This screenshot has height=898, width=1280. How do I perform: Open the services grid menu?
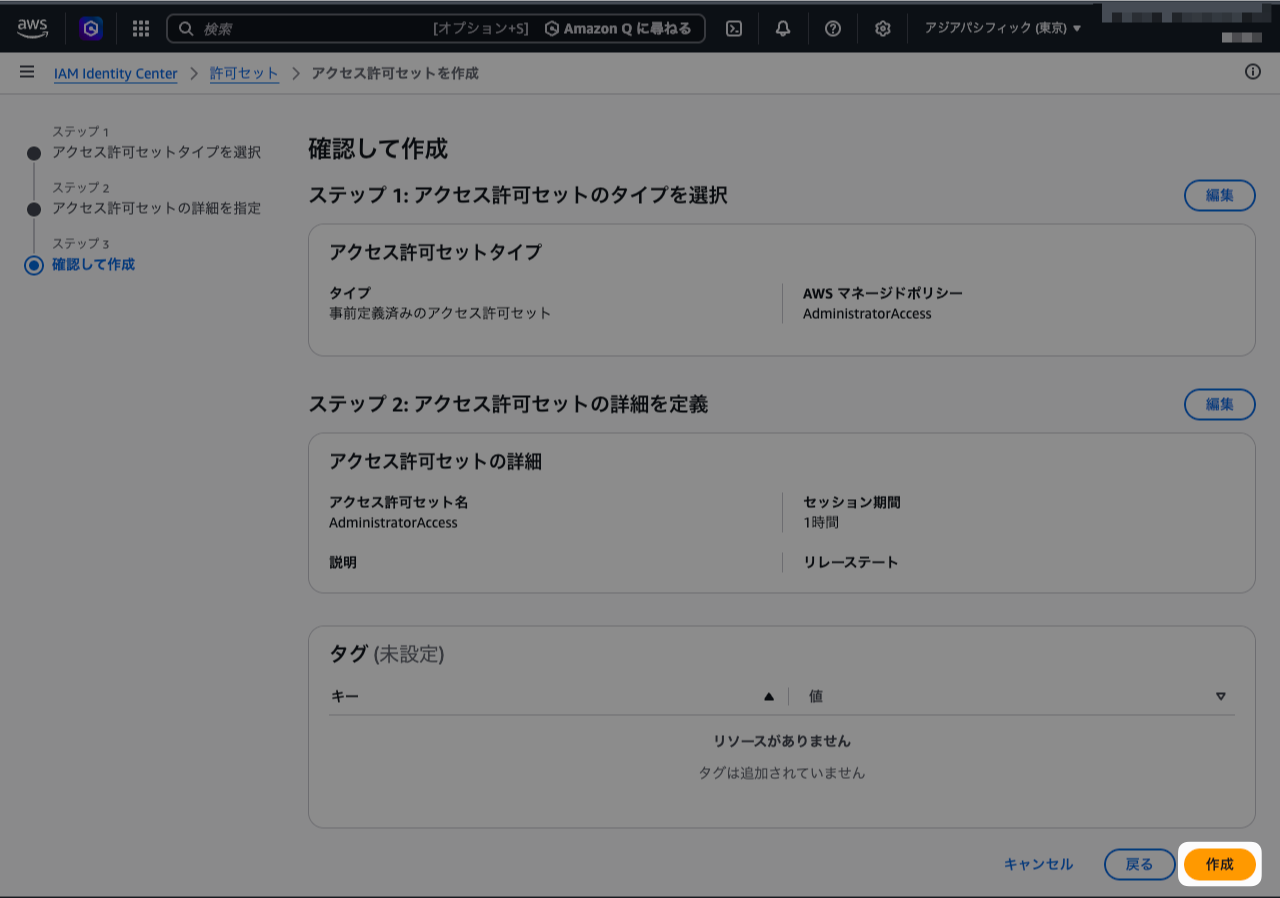click(x=141, y=28)
